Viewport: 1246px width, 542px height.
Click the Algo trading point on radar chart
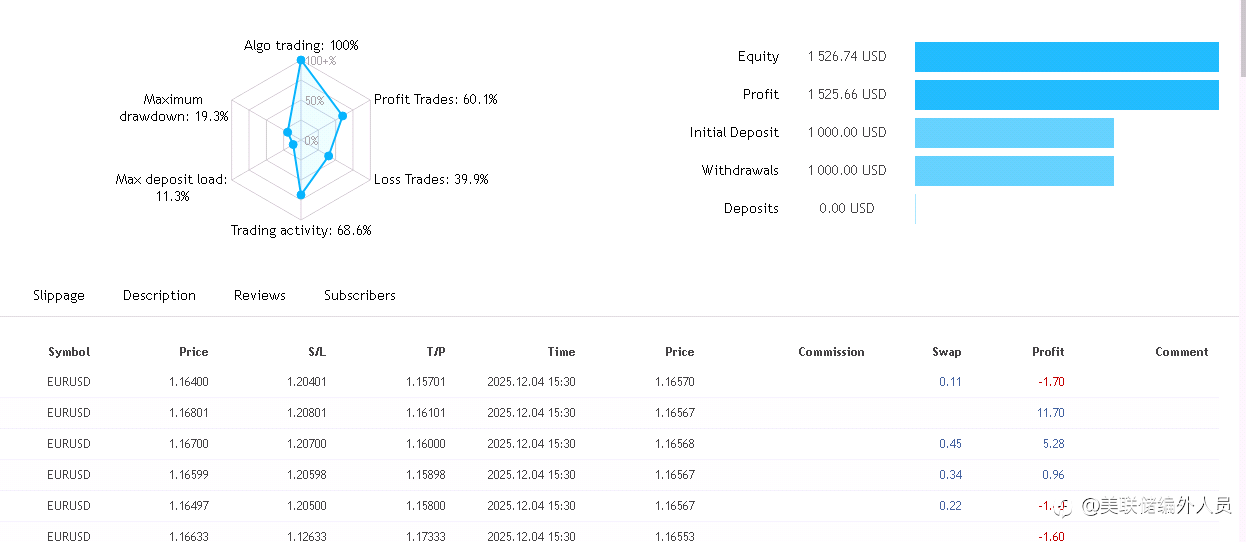tap(300, 60)
